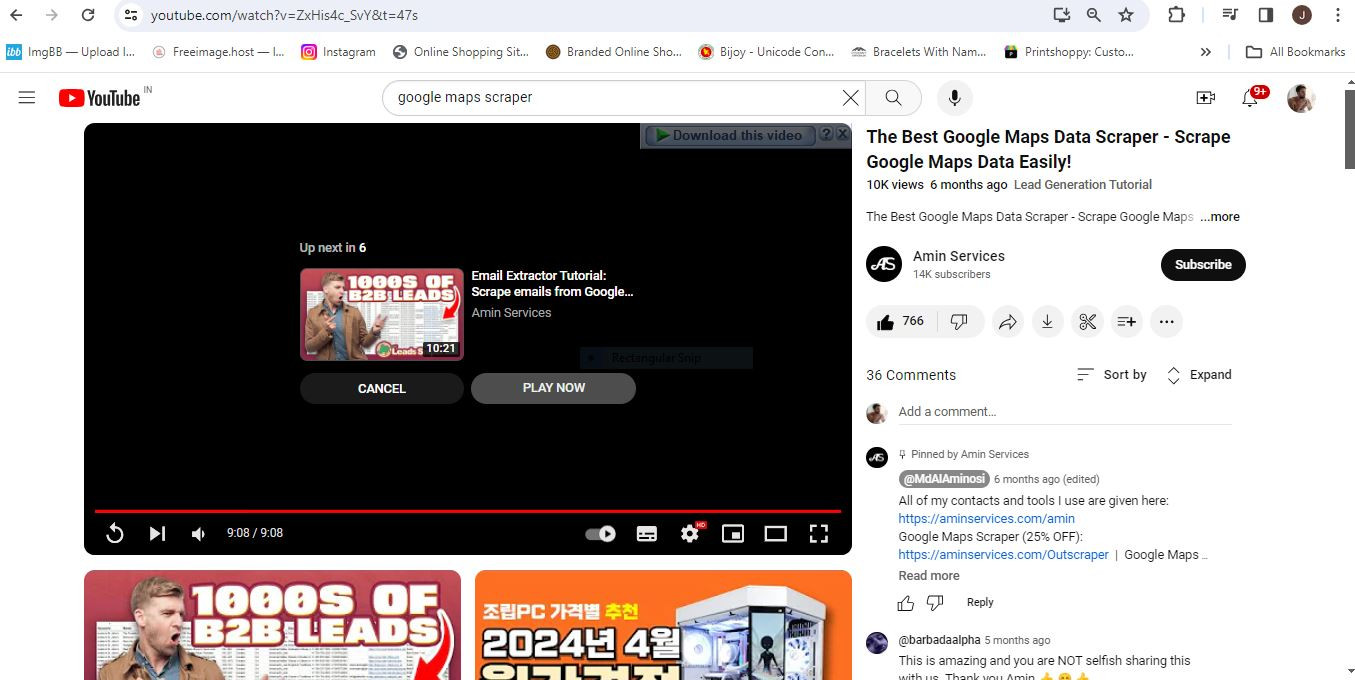The height and width of the screenshot is (680, 1355).
Task: Subscribe to Amin Services
Action: pyautogui.click(x=1203, y=265)
